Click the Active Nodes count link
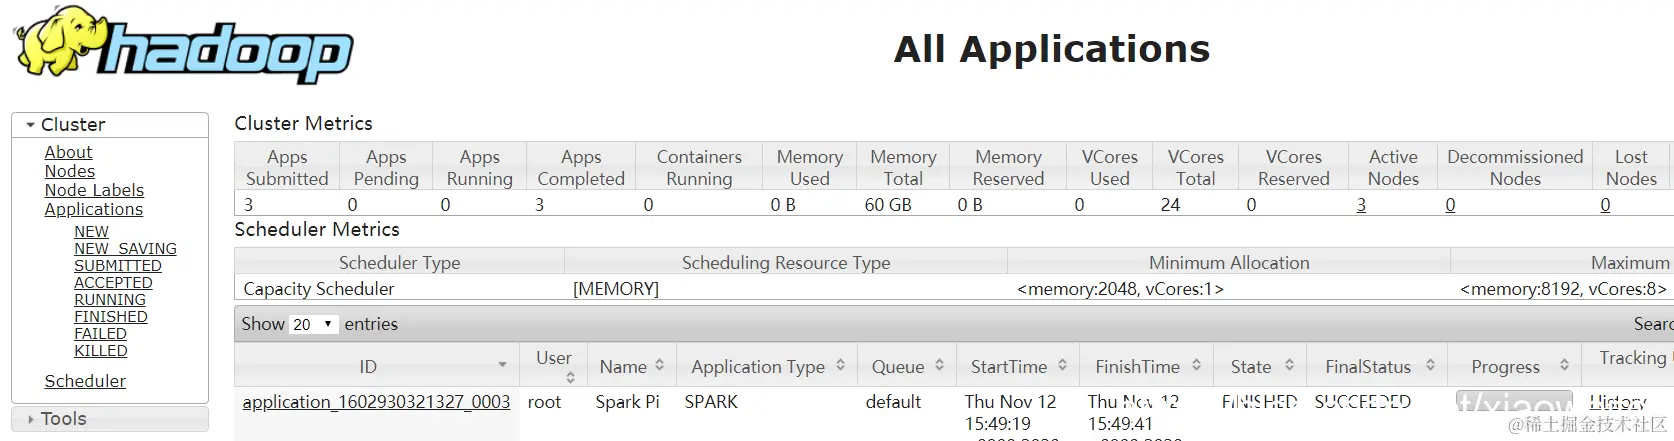Image resolution: width=1674 pixels, height=441 pixels. tap(1361, 205)
